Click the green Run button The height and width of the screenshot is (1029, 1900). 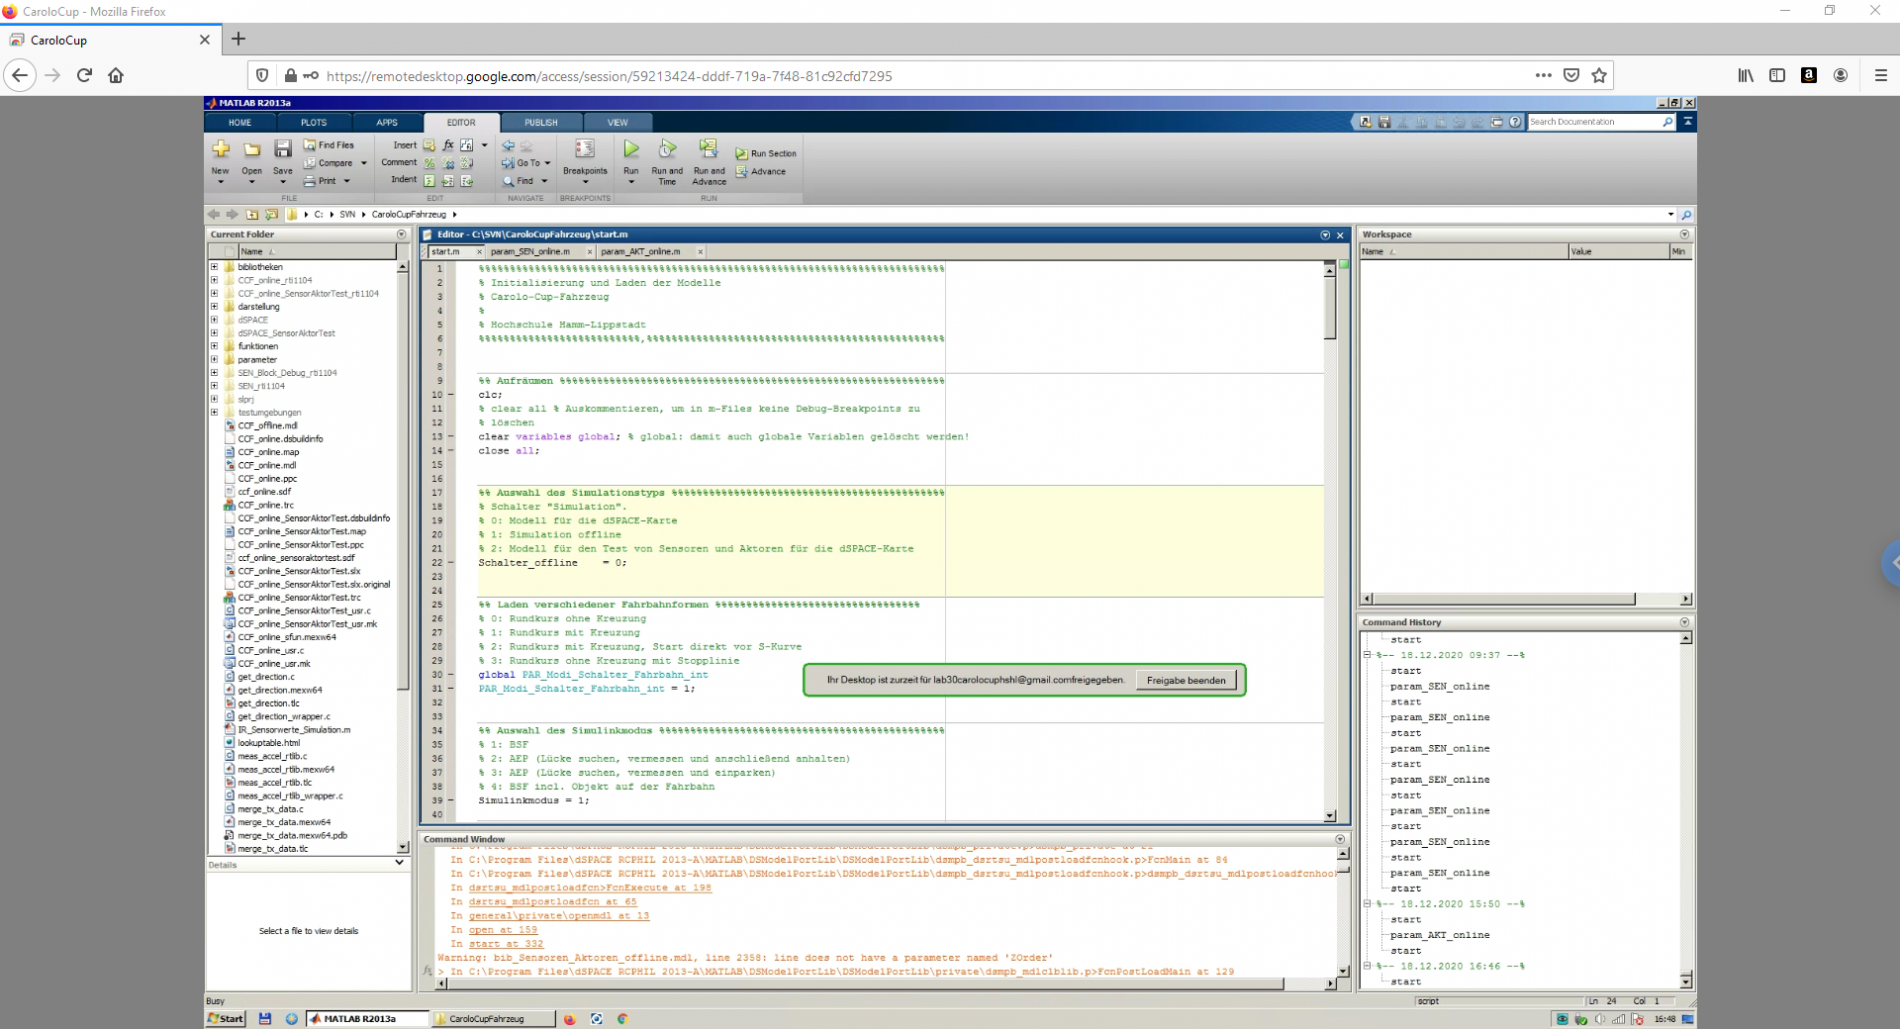pos(631,150)
